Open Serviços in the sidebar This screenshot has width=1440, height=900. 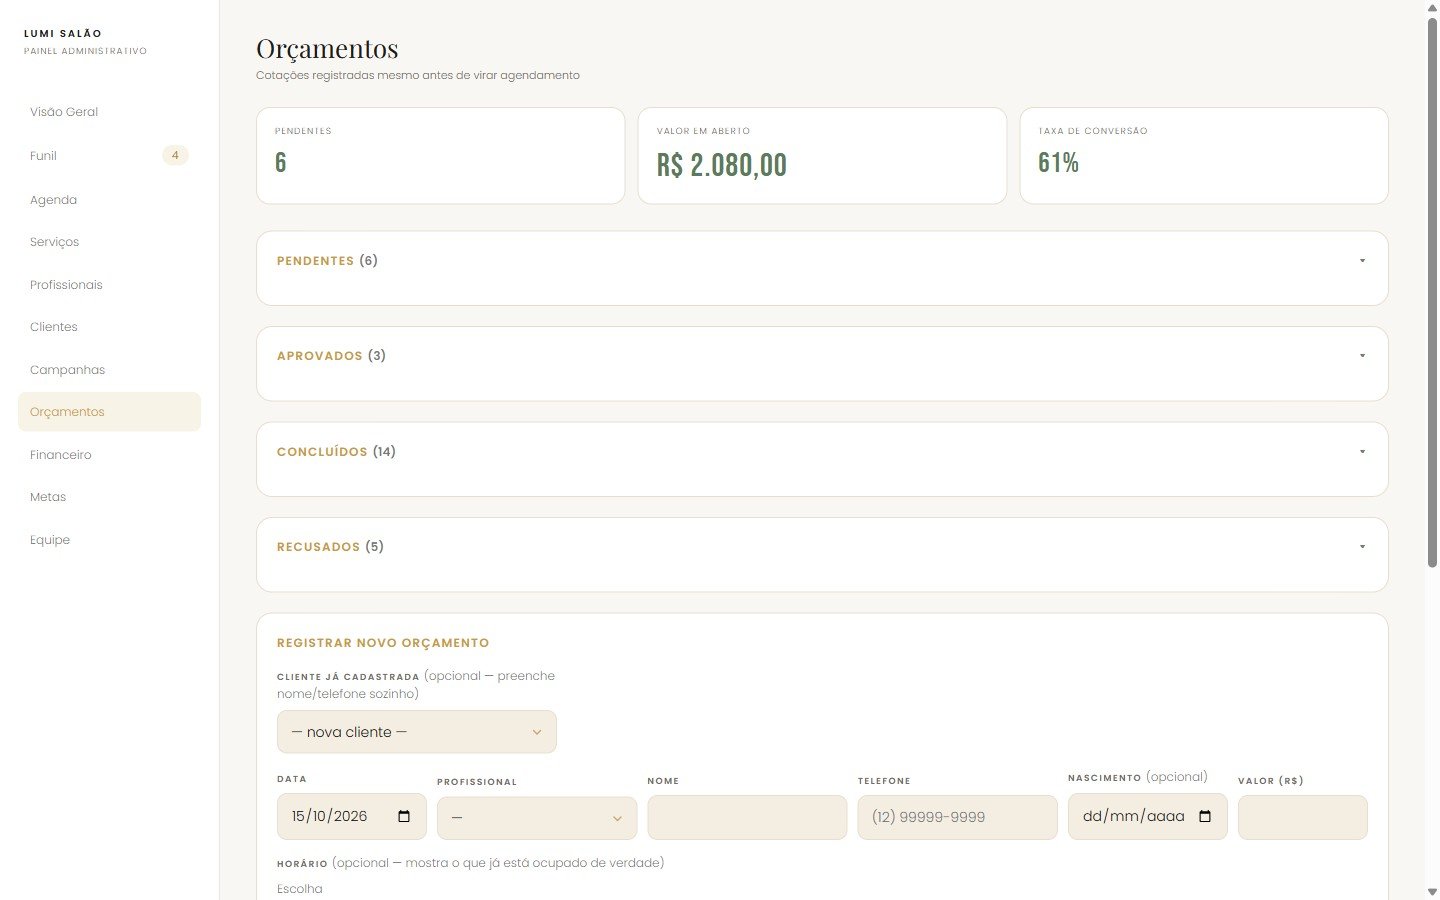point(109,242)
